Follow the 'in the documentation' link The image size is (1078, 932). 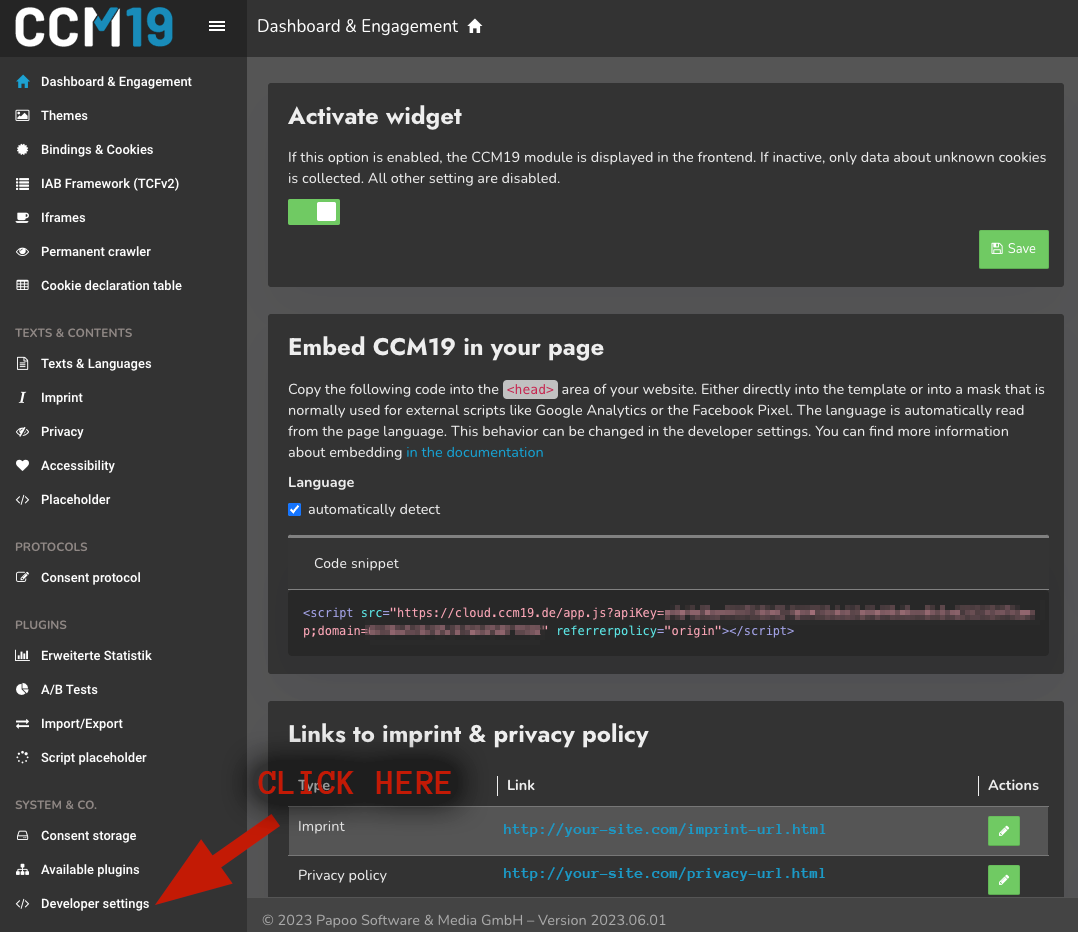coord(474,452)
